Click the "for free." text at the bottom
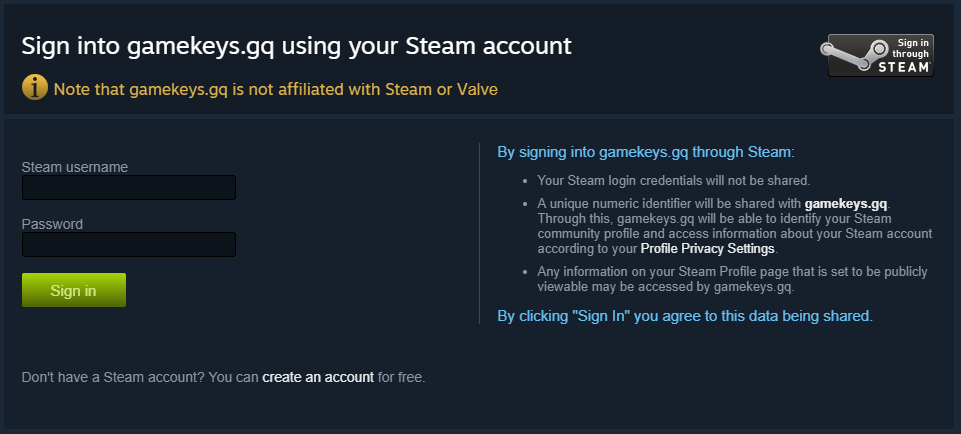This screenshot has width=961, height=434. pyautogui.click(x=401, y=377)
